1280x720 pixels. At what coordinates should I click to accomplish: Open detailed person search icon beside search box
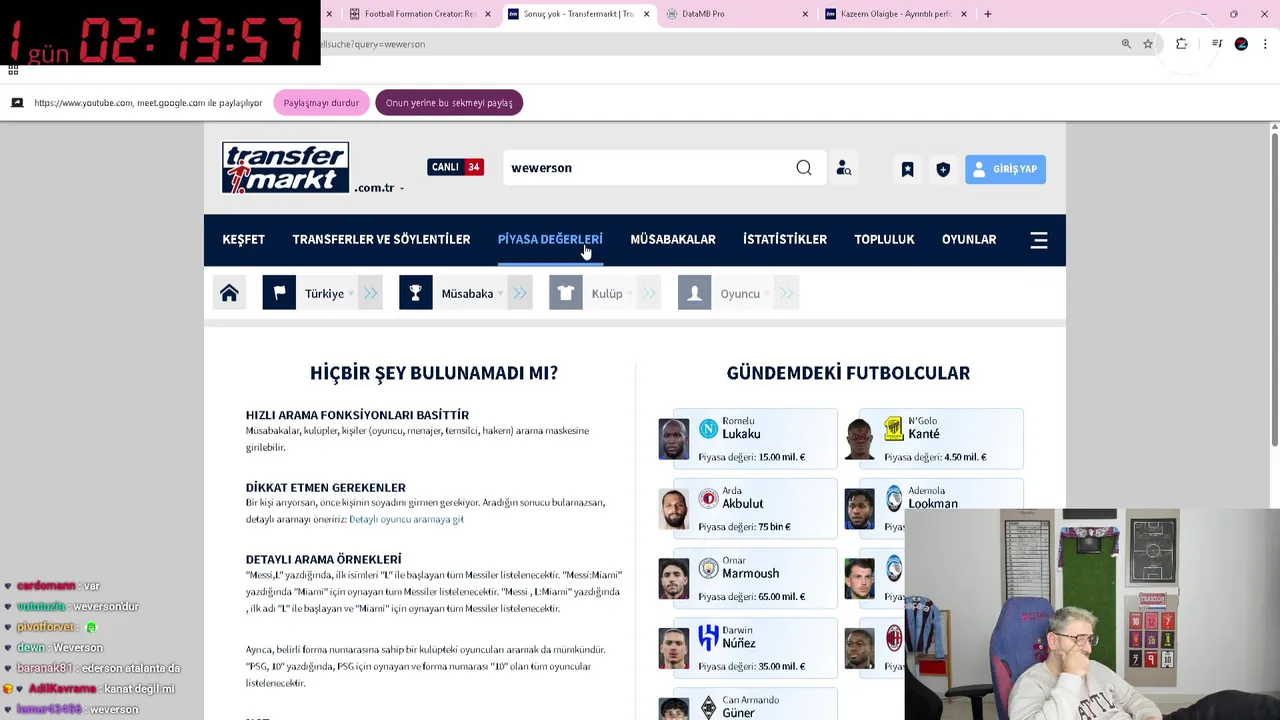coord(844,169)
